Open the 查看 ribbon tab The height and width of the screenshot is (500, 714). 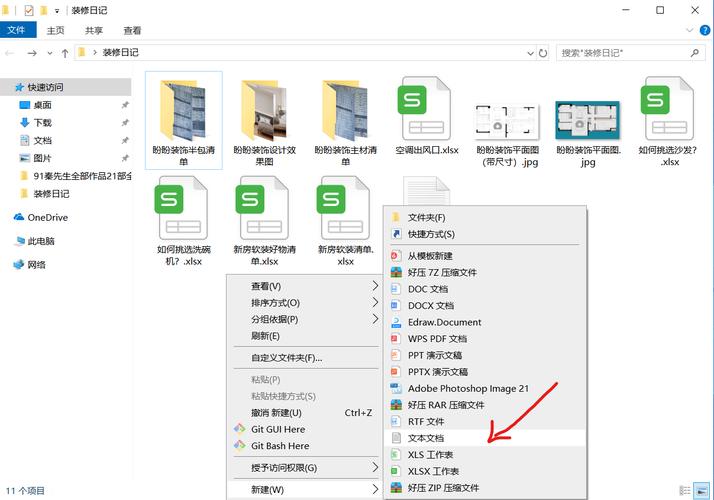[132, 31]
